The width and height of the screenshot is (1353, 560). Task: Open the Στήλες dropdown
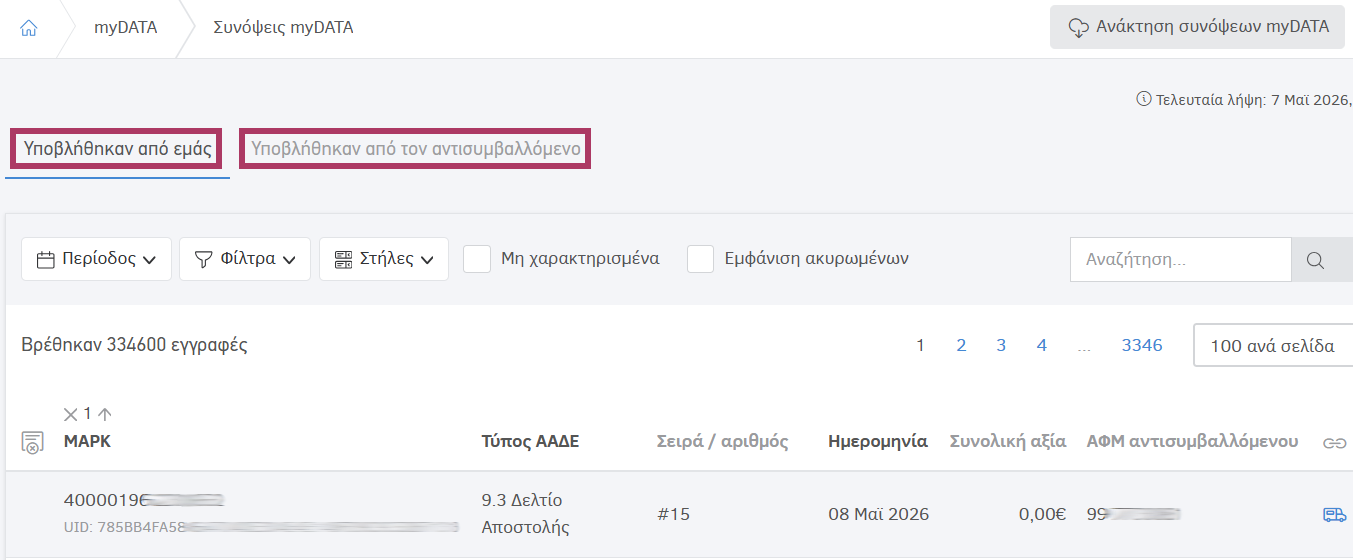pos(384,259)
